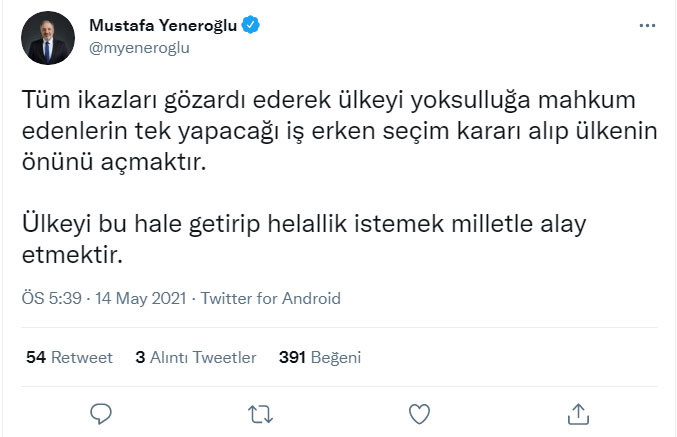Open Mustafa Yeneroğlu's profile photo
Viewport: 677px width, 437px height.
point(47,39)
